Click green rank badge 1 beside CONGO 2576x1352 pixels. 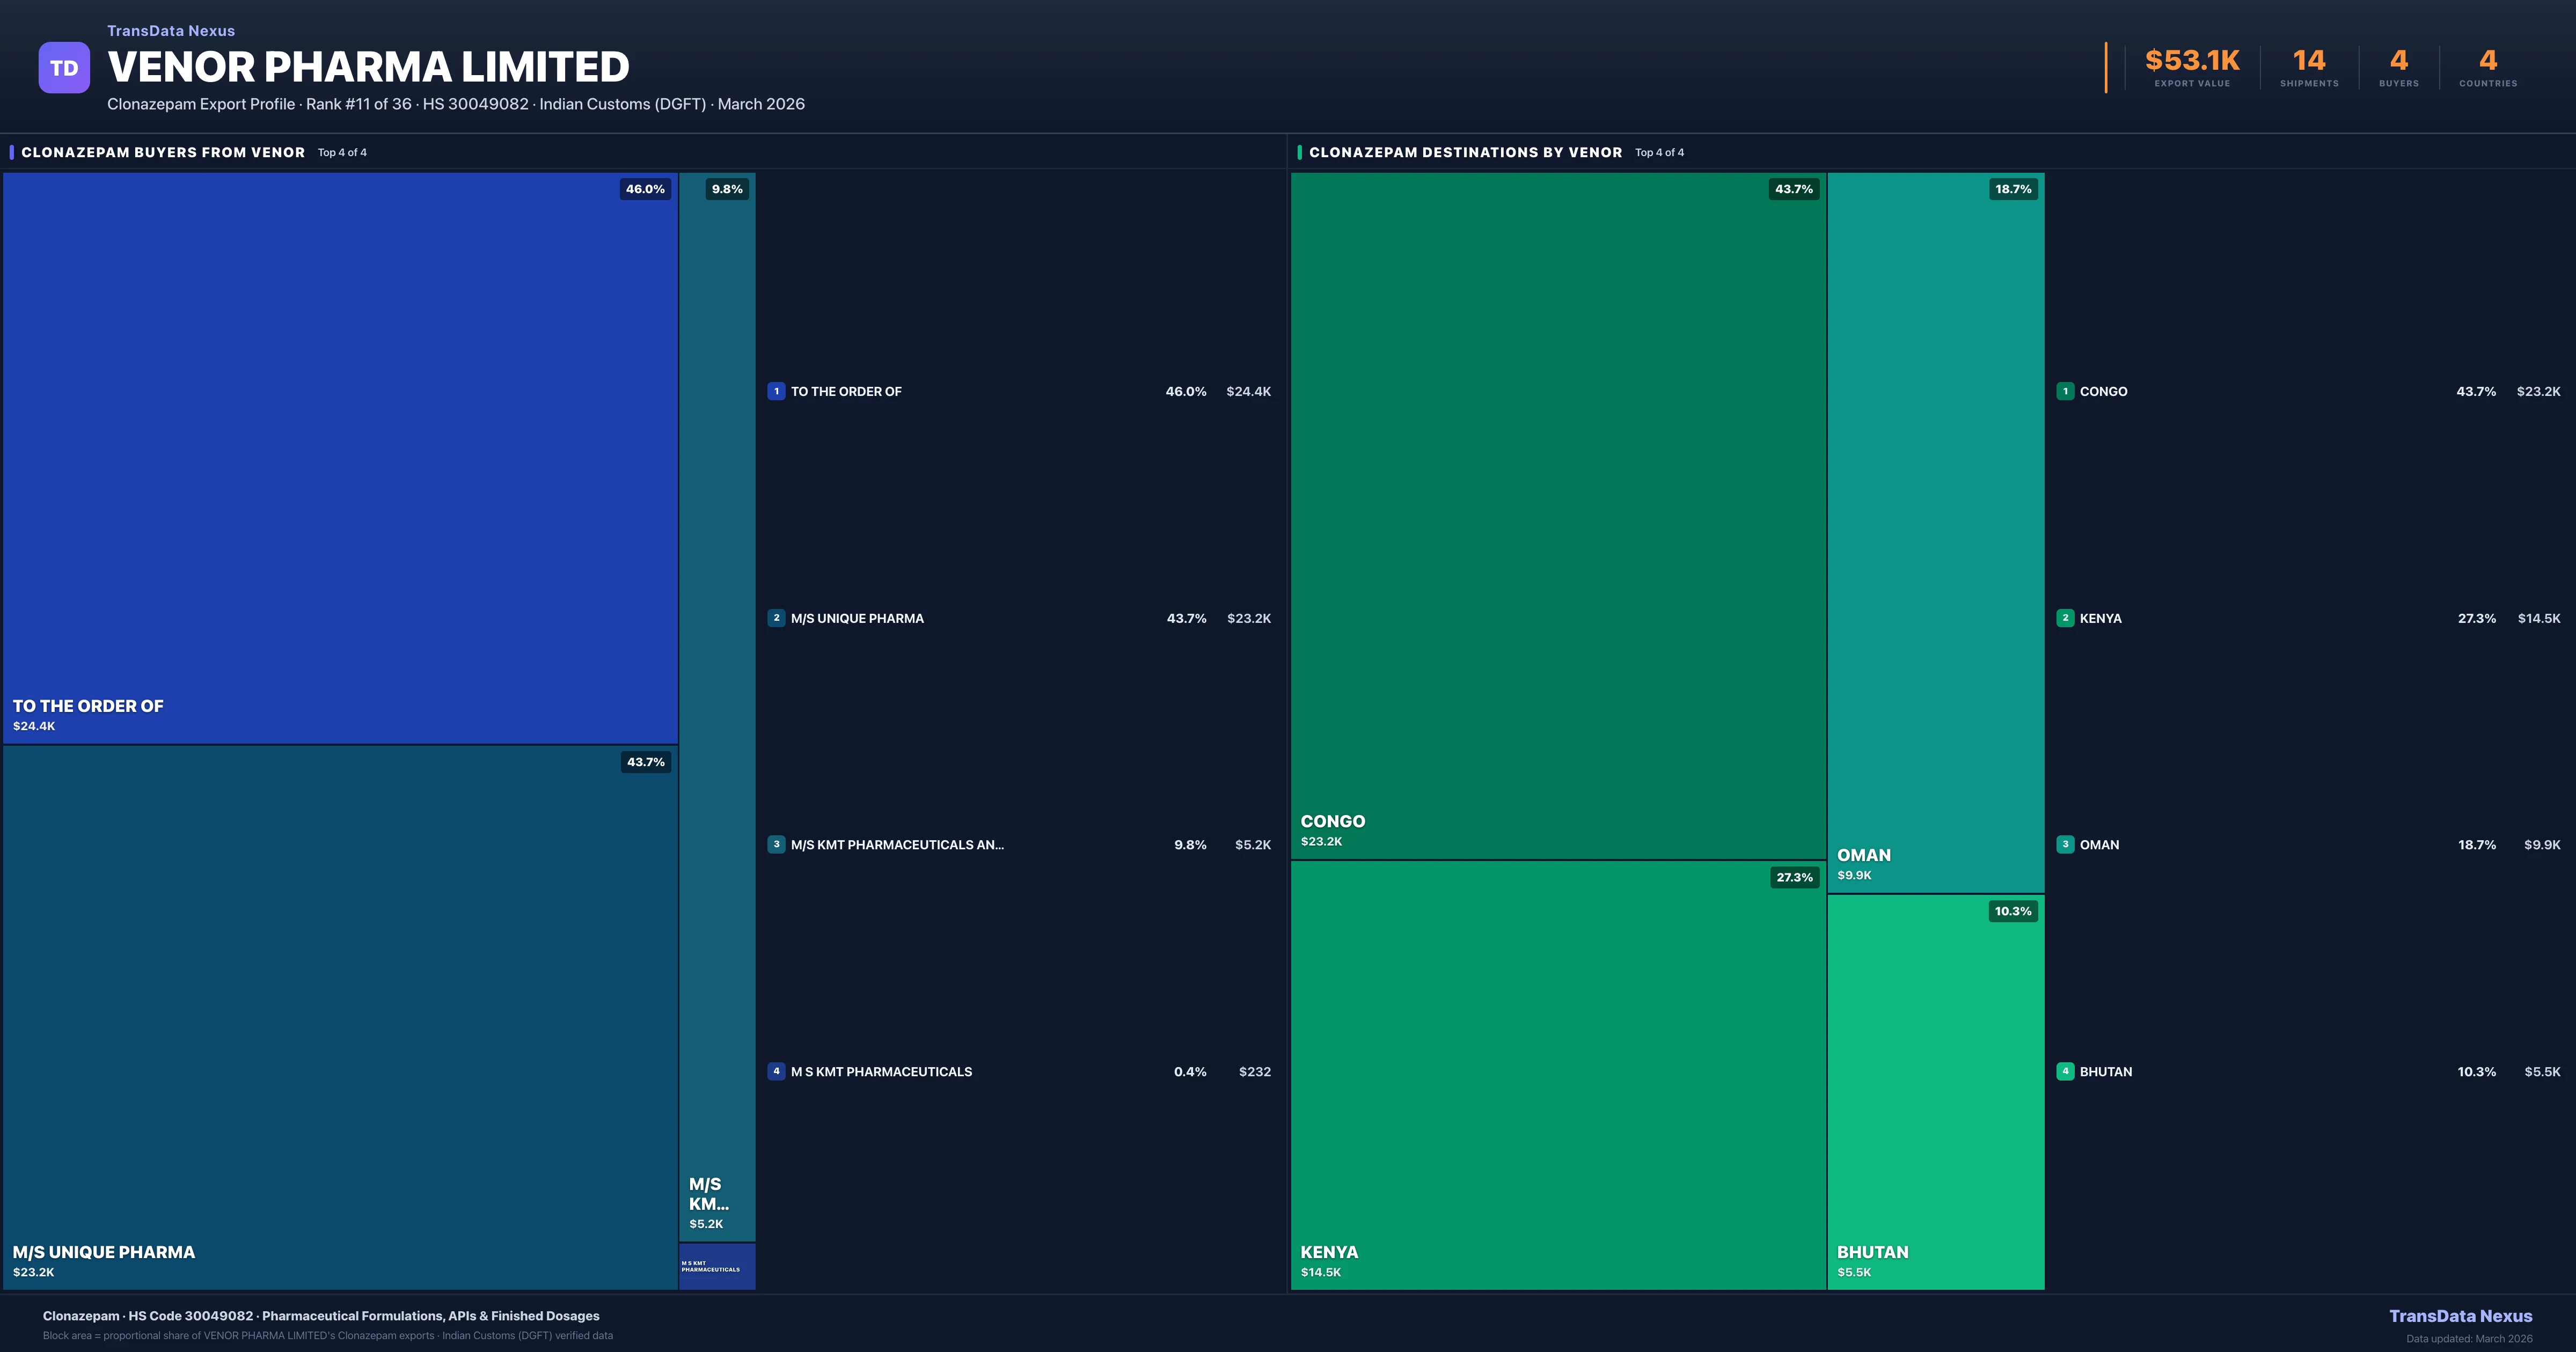(2065, 391)
